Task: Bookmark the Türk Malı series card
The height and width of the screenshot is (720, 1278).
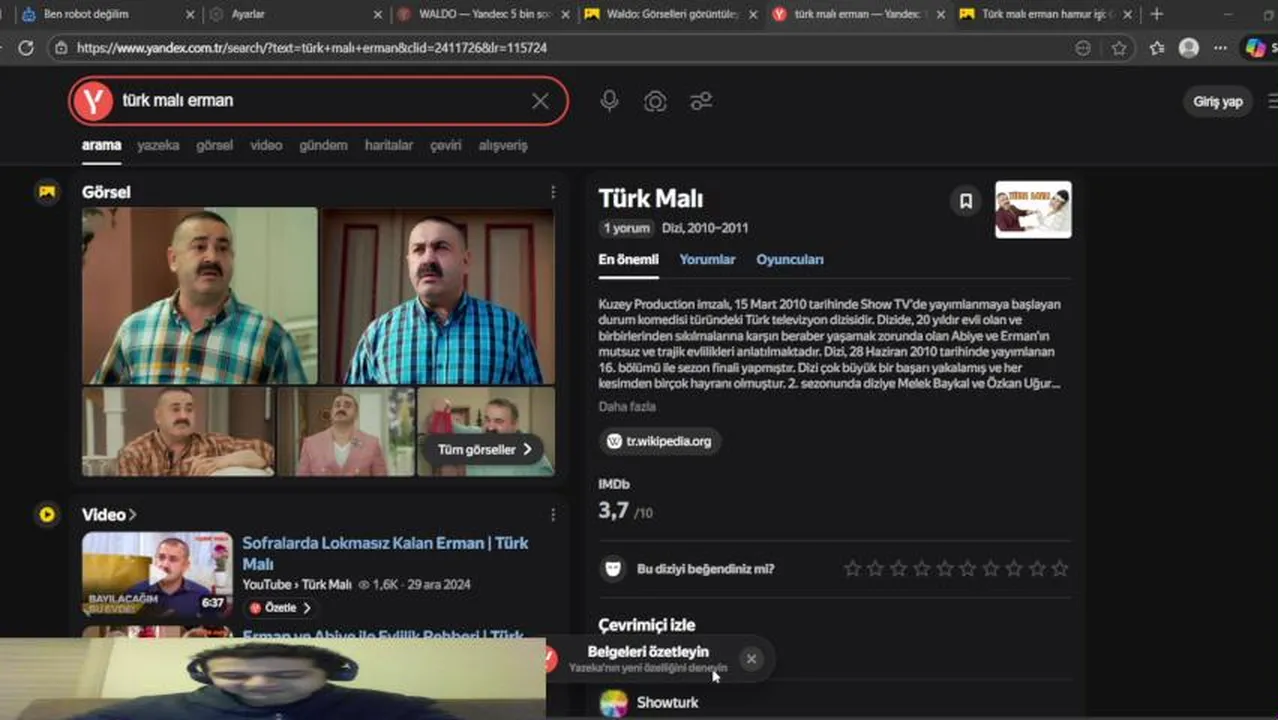Action: pyautogui.click(x=966, y=201)
